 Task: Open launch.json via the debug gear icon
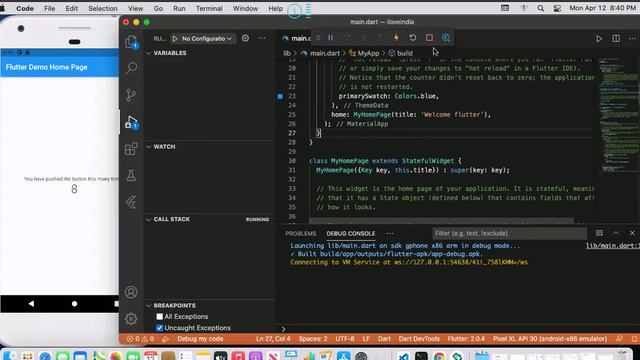(x=245, y=38)
